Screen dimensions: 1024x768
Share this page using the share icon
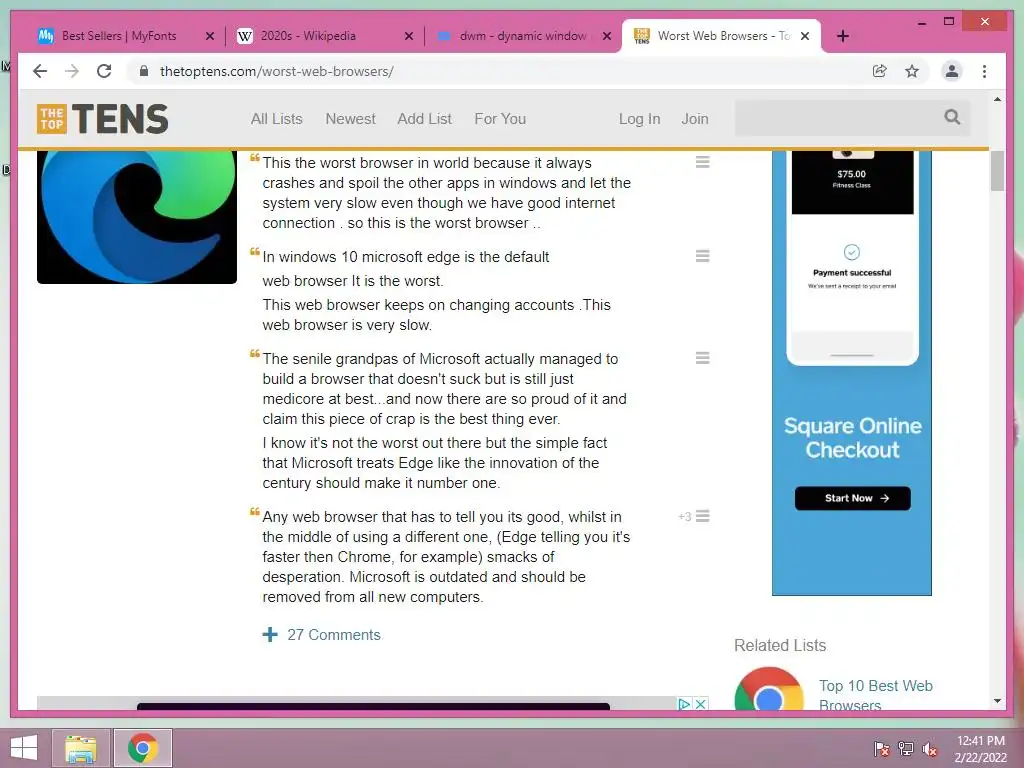point(880,71)
